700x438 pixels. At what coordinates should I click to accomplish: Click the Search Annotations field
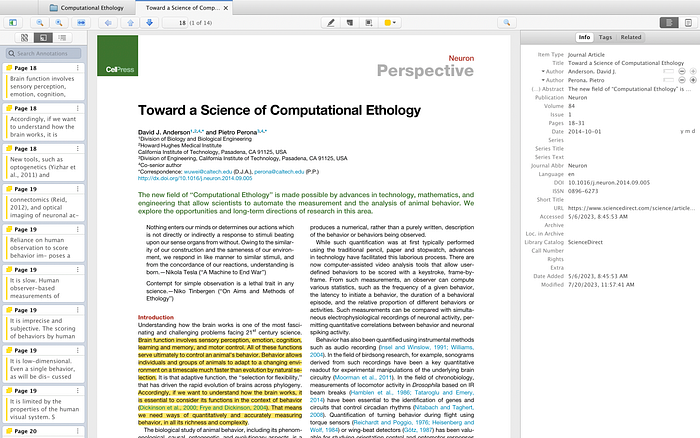45,53
